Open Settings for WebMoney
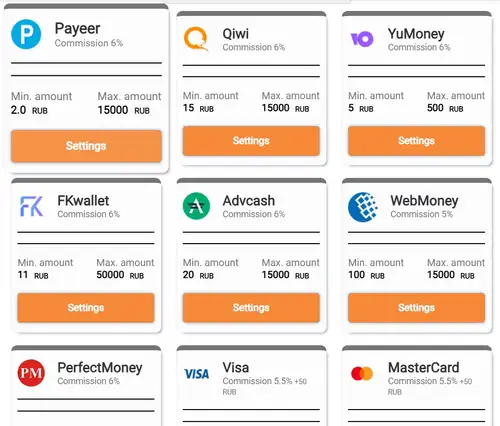 [x=417, y=308]
